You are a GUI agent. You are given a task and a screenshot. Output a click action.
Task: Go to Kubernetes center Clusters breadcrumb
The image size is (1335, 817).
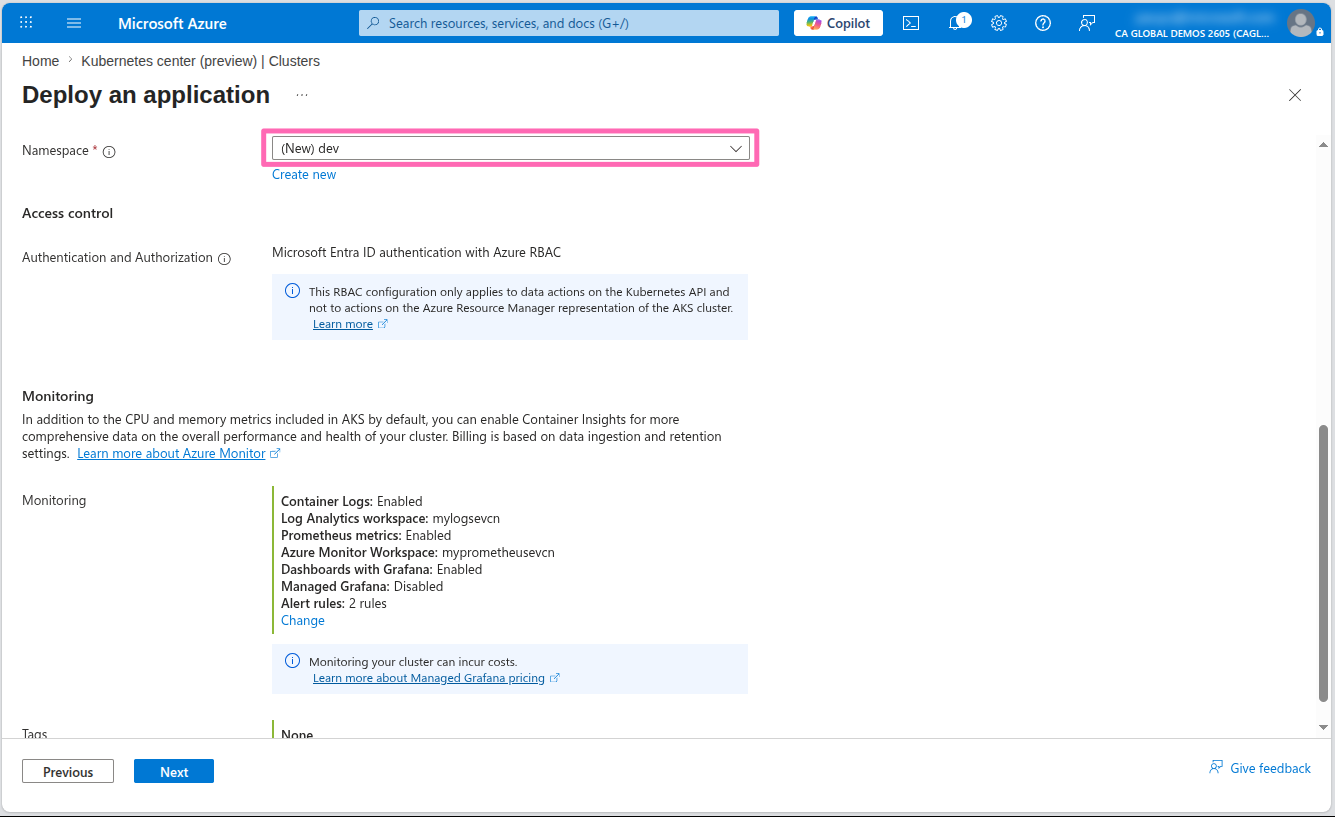(201, 61)
